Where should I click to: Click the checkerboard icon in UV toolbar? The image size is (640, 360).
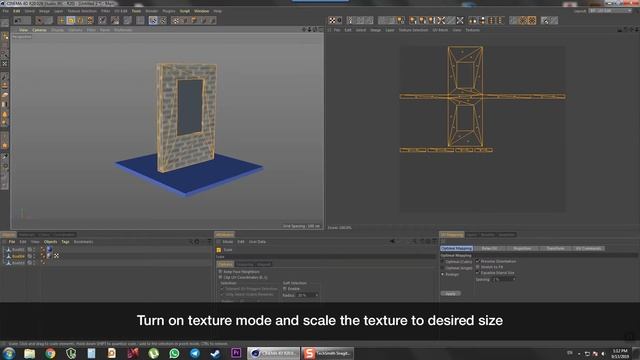[332, 20]
